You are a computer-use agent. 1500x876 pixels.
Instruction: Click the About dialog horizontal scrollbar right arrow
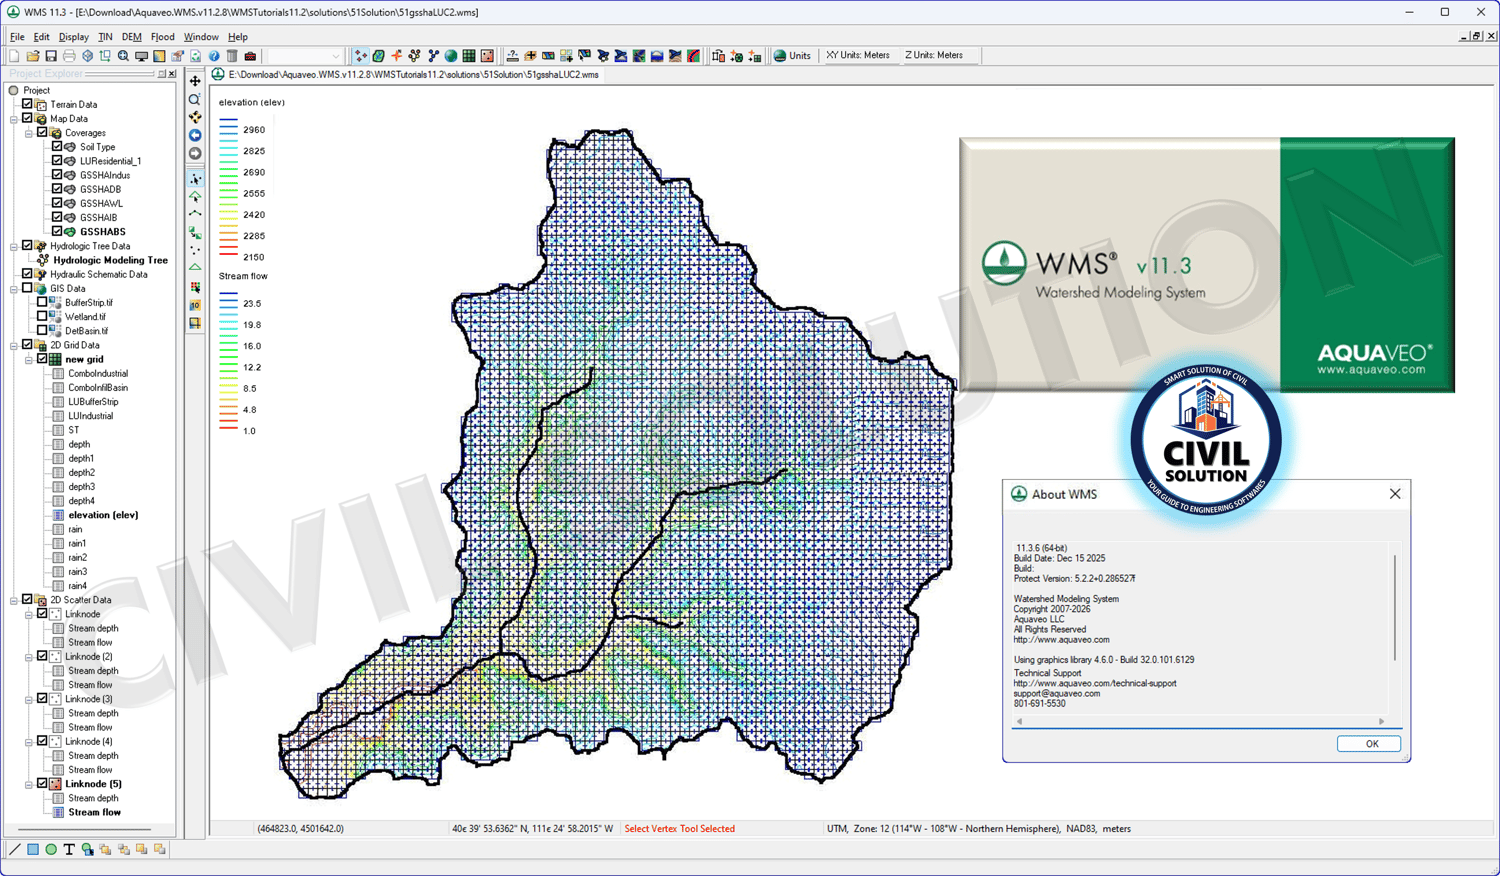(x=1382, y=721)
